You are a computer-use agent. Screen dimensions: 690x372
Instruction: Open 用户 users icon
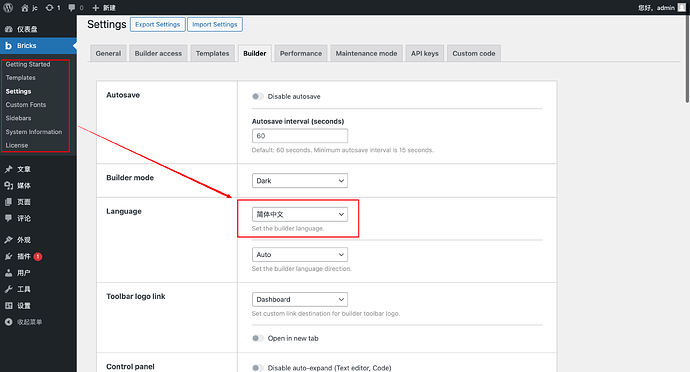pyautogui.click(x=8, y=273)
